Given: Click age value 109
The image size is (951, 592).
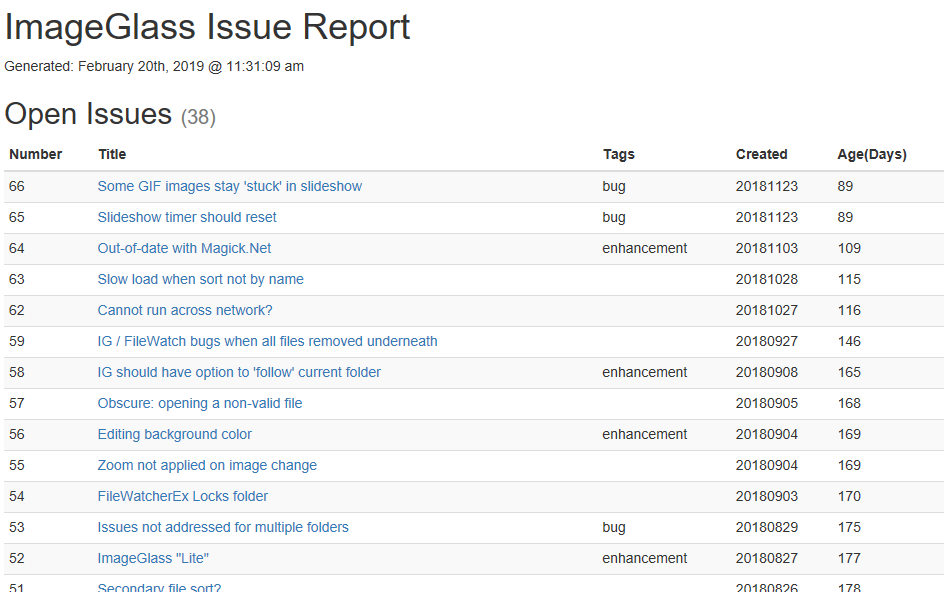Looking at the screenshot, I should (849, 248).
